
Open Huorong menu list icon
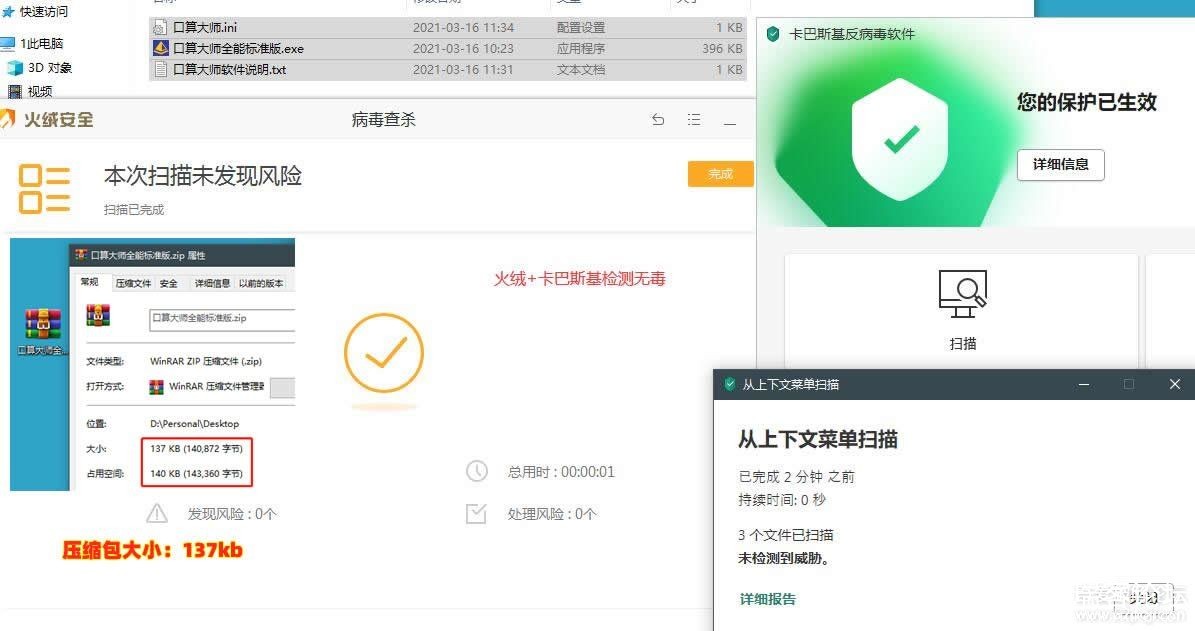pyautogui.click(x=694, y=120)
